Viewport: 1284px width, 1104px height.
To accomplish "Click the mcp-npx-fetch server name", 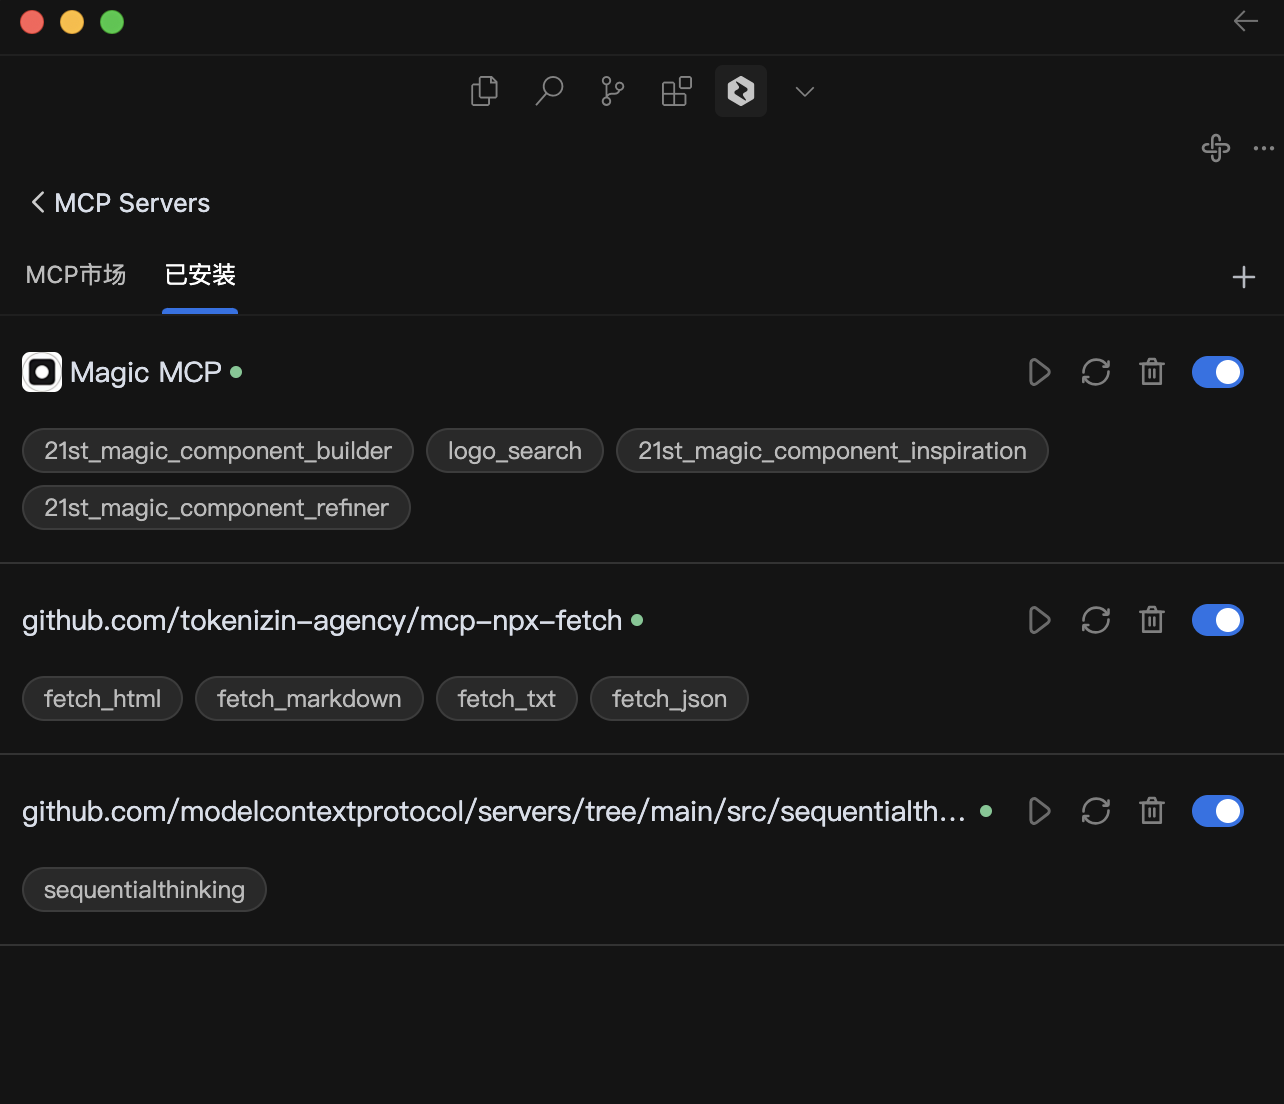I will coord(322,621).
